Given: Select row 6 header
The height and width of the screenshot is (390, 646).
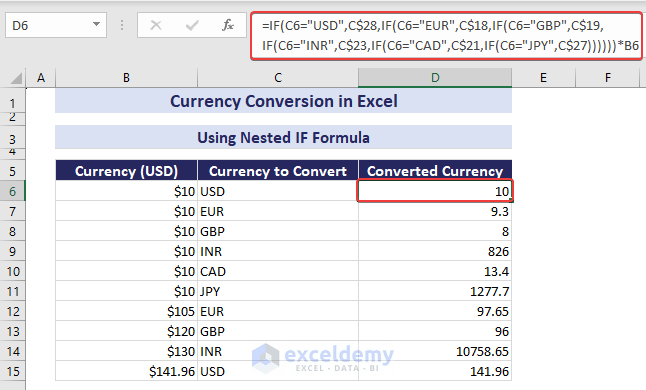Looking at the screenshot, I should (x=13, y=191).
